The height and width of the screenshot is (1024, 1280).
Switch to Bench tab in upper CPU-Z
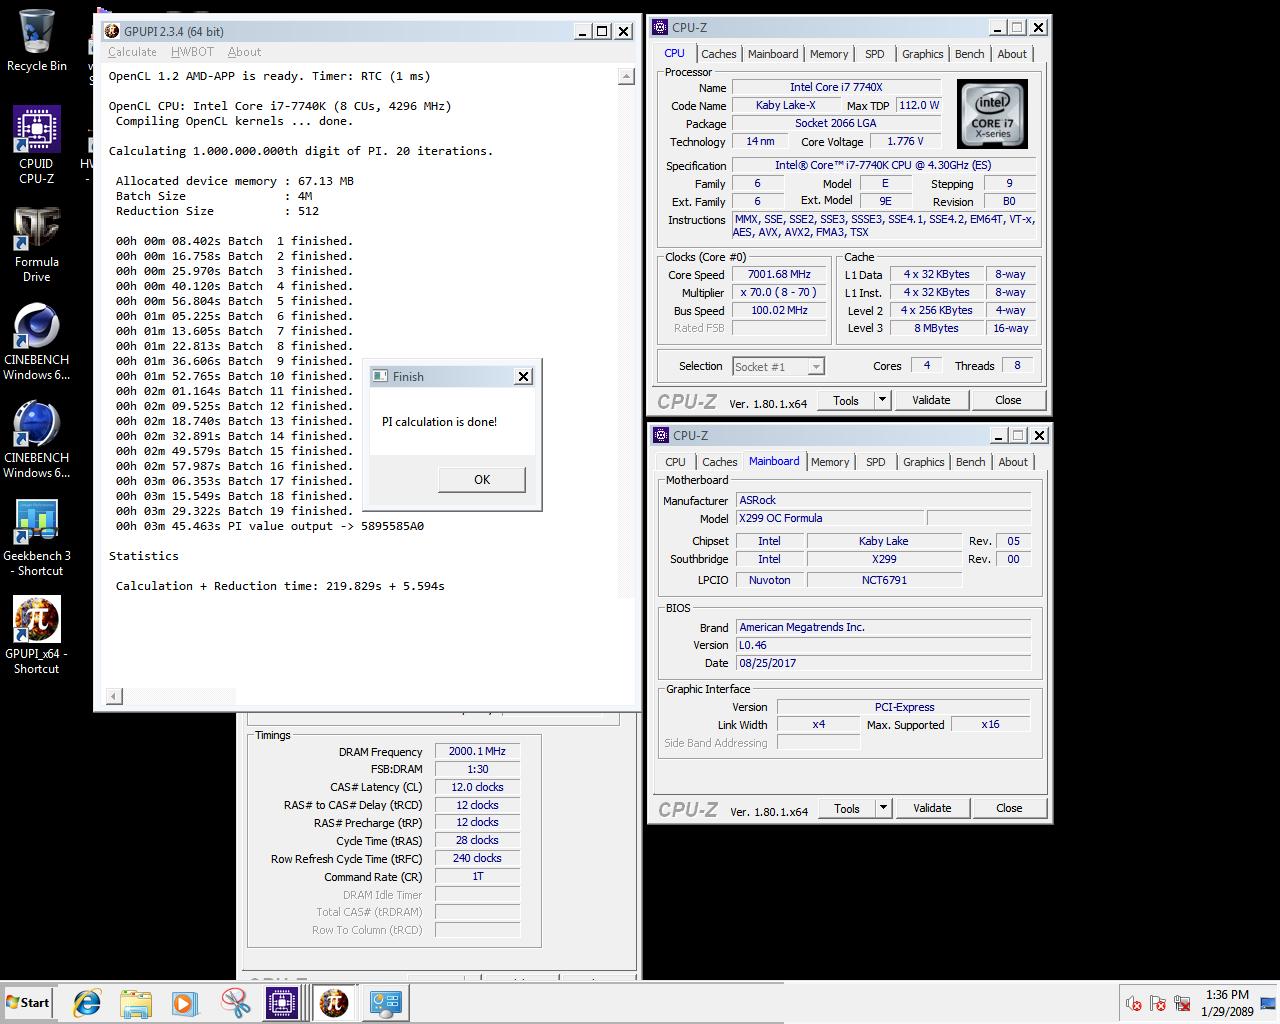[x=969, y=54]
